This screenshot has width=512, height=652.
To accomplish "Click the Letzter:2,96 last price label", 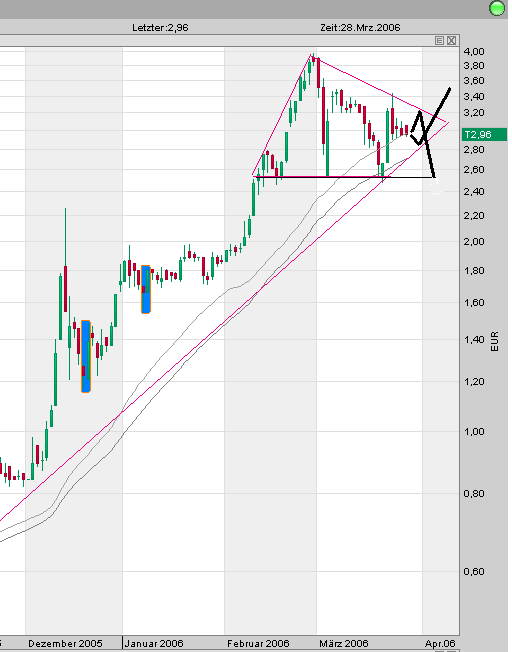I will coord(160,28).
